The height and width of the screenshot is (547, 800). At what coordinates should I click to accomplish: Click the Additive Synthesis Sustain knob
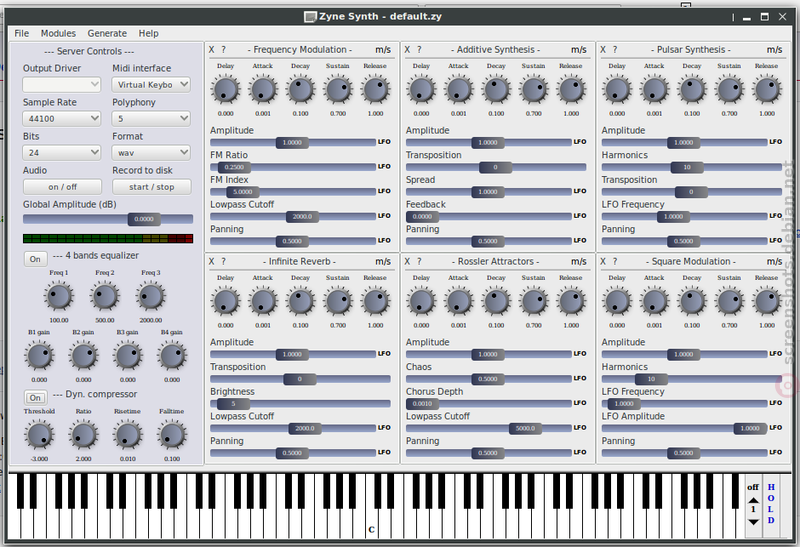click(534, 89)
